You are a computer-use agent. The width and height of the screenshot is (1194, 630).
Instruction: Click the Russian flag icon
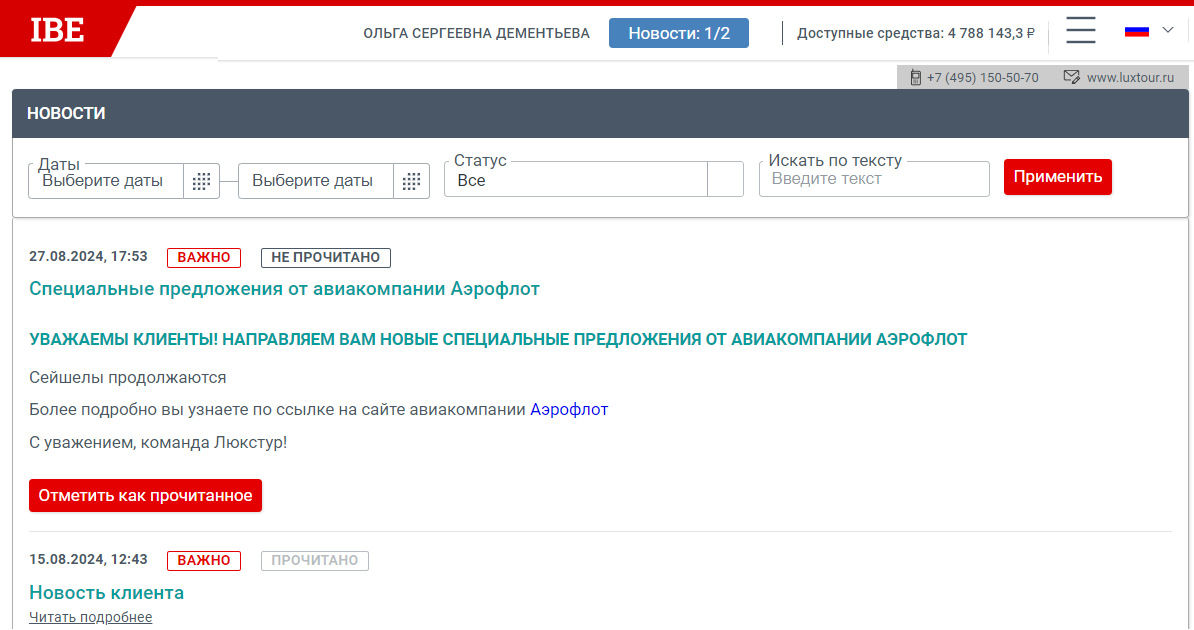coord(1136,31)
